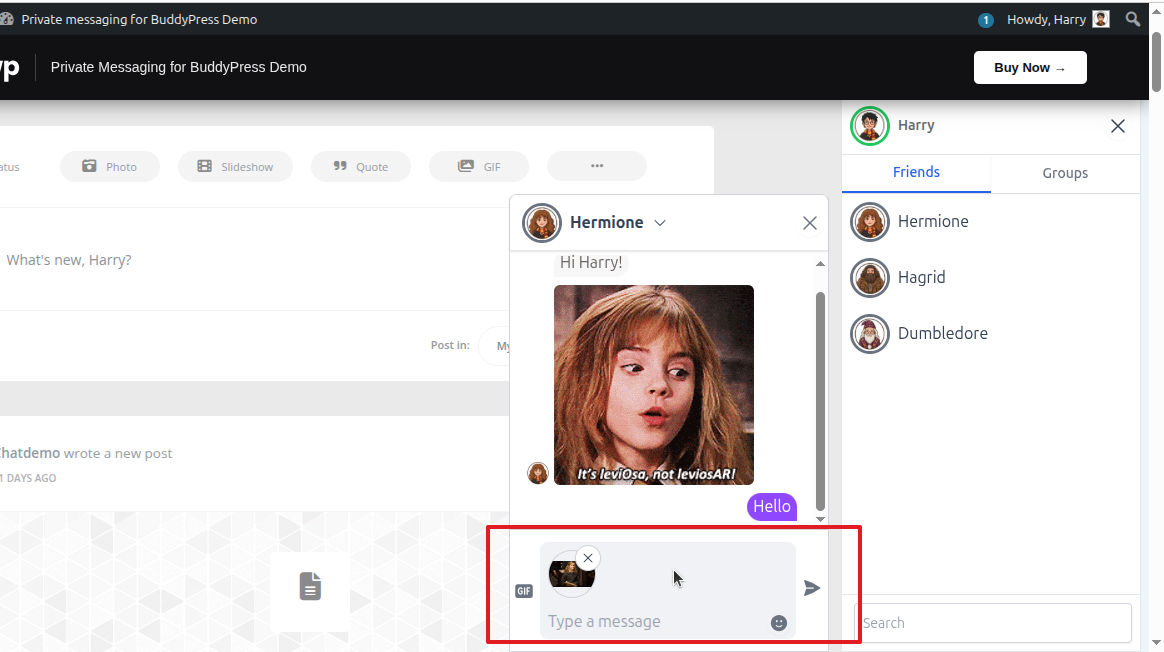Viewport: 1164px width, 652px height.
Task: Click the Buy Now button
Action: [1030, 68]
